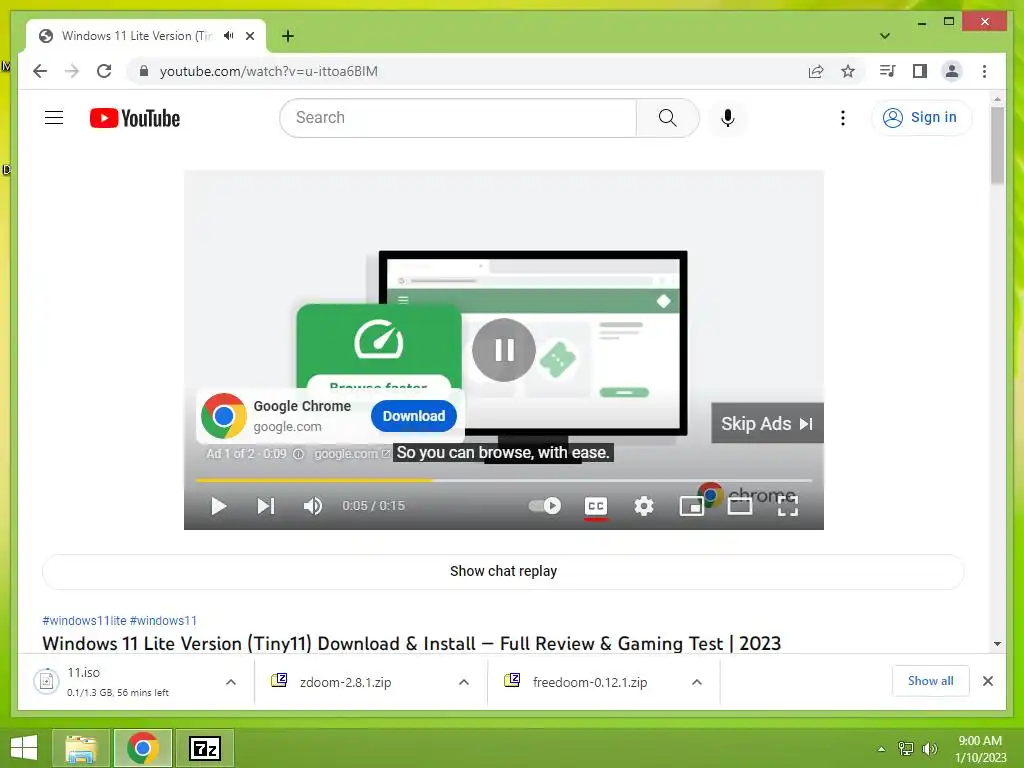The height and width of the screenshot is (768, 1024).
Task: Open media controls icon in Chrome toolbar
Action: tap(887, 71)
